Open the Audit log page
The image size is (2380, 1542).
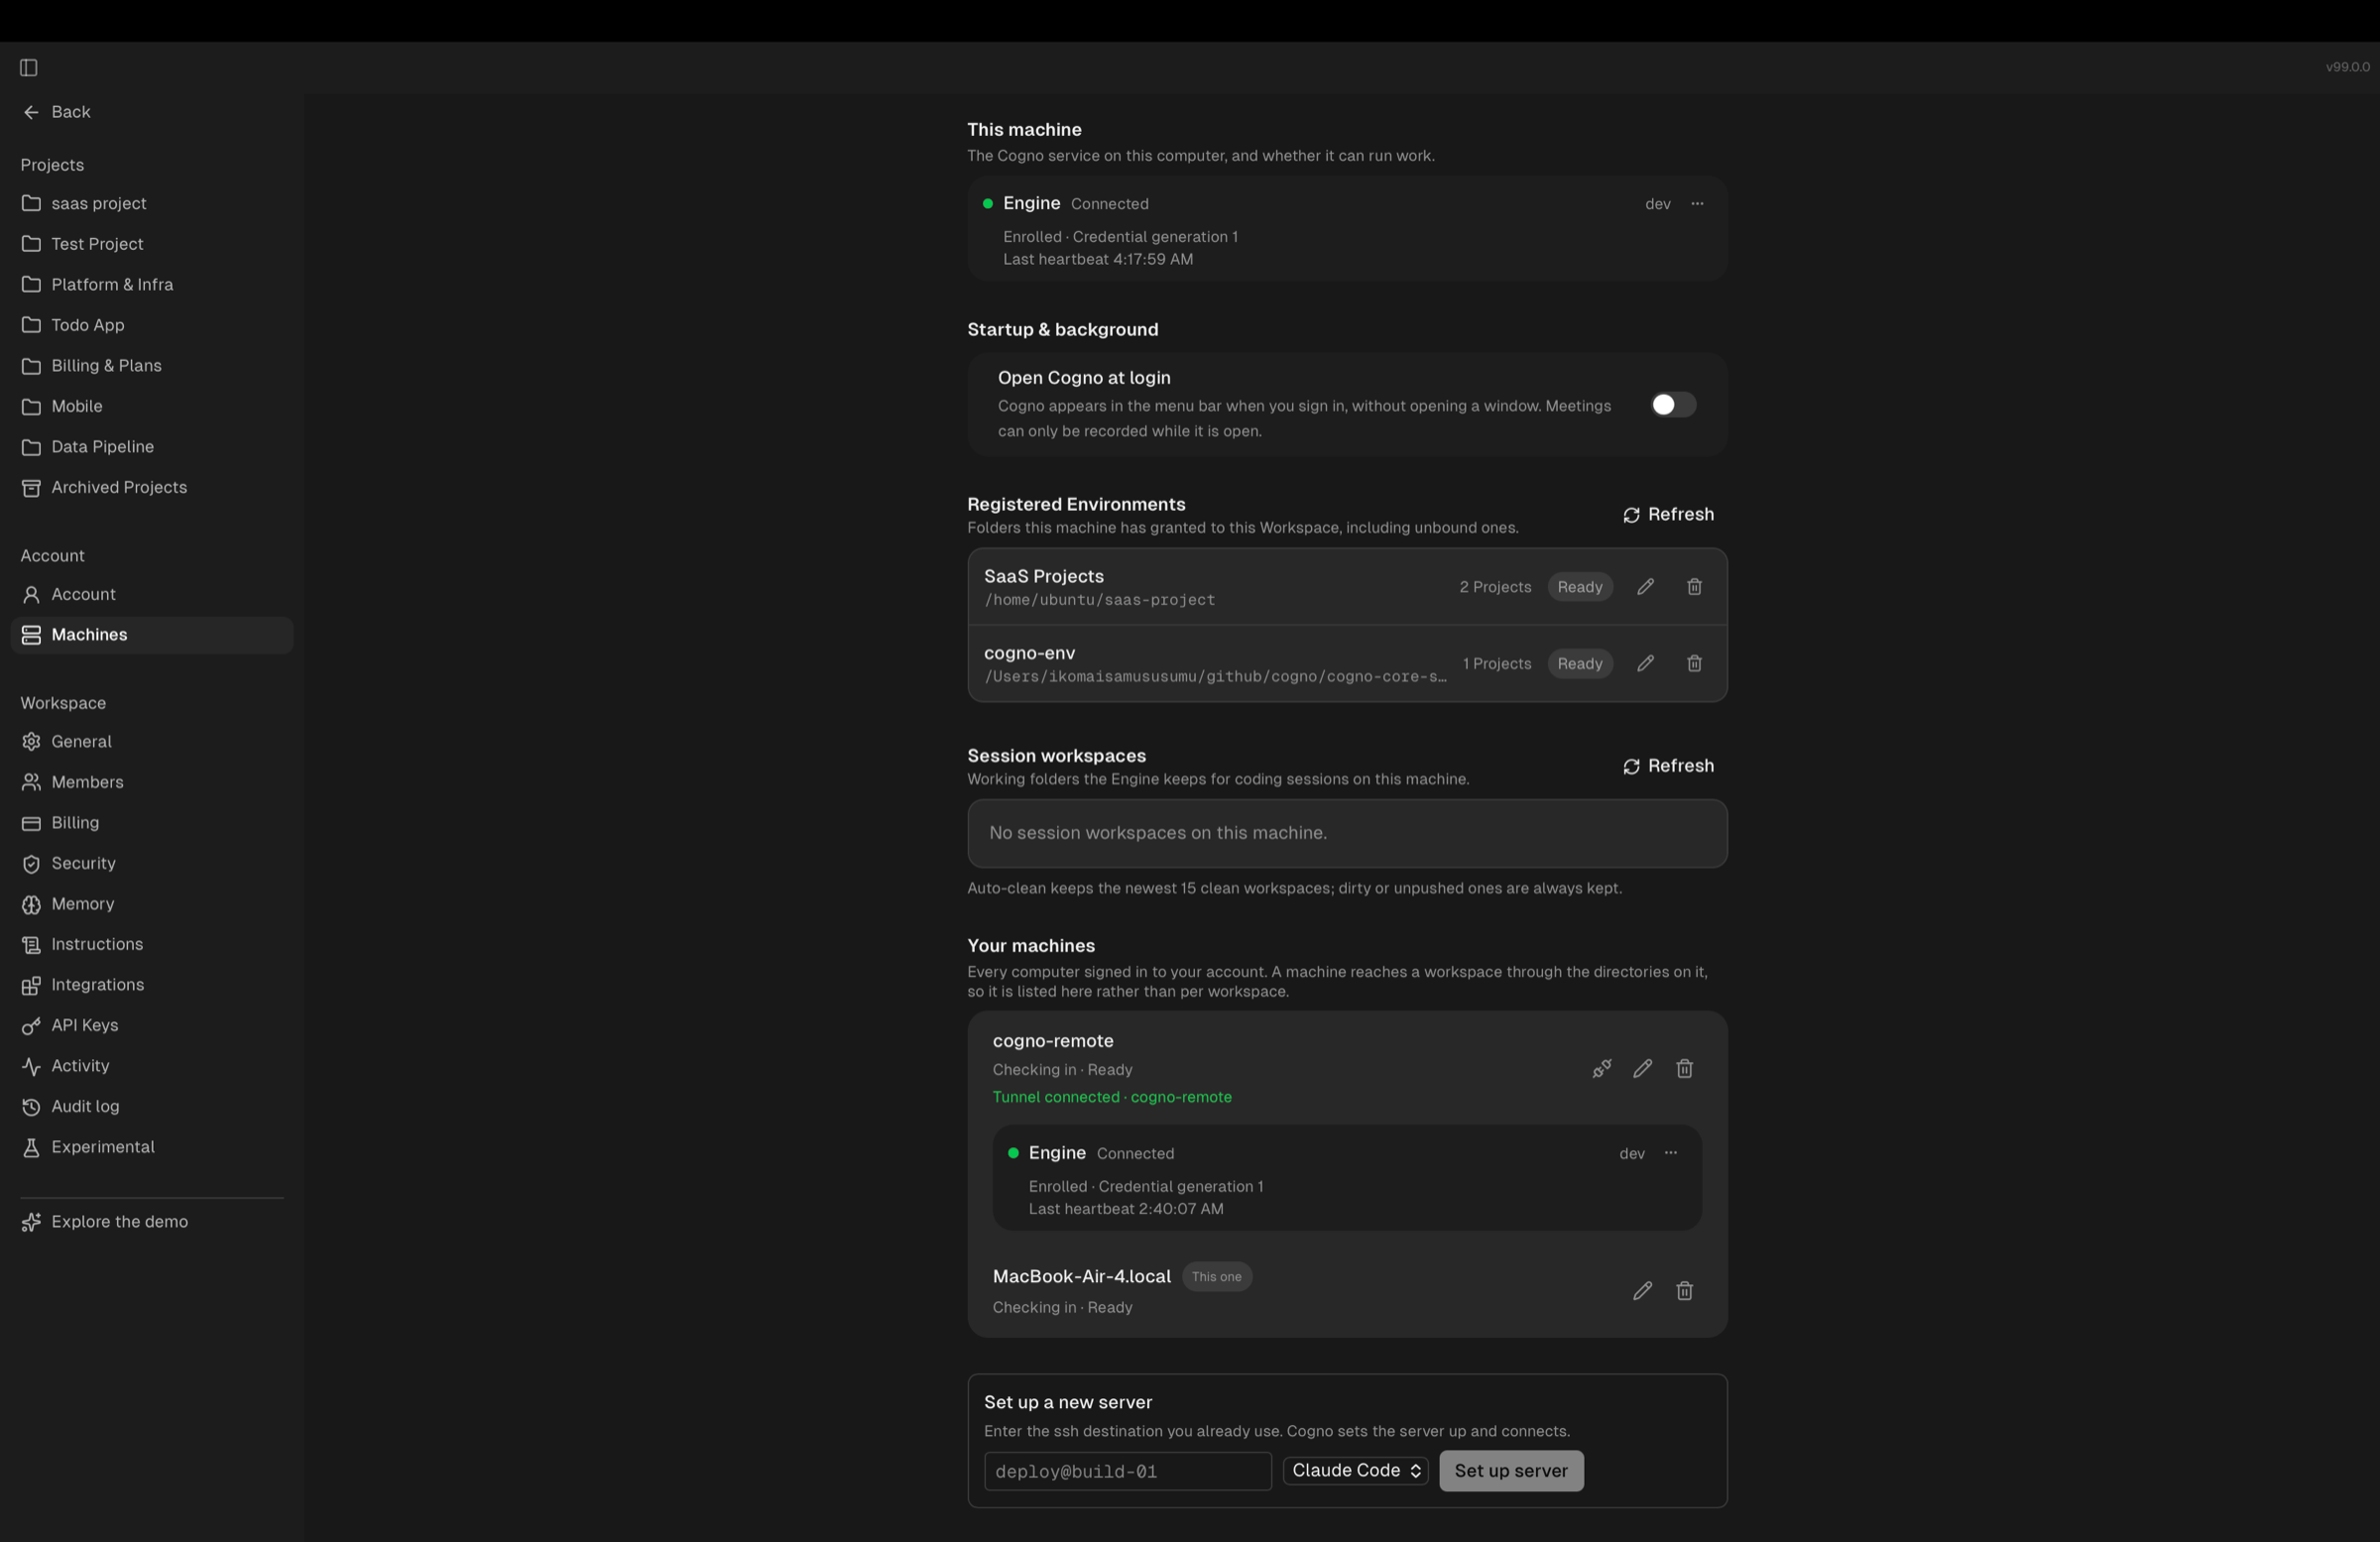point(152,1106)
